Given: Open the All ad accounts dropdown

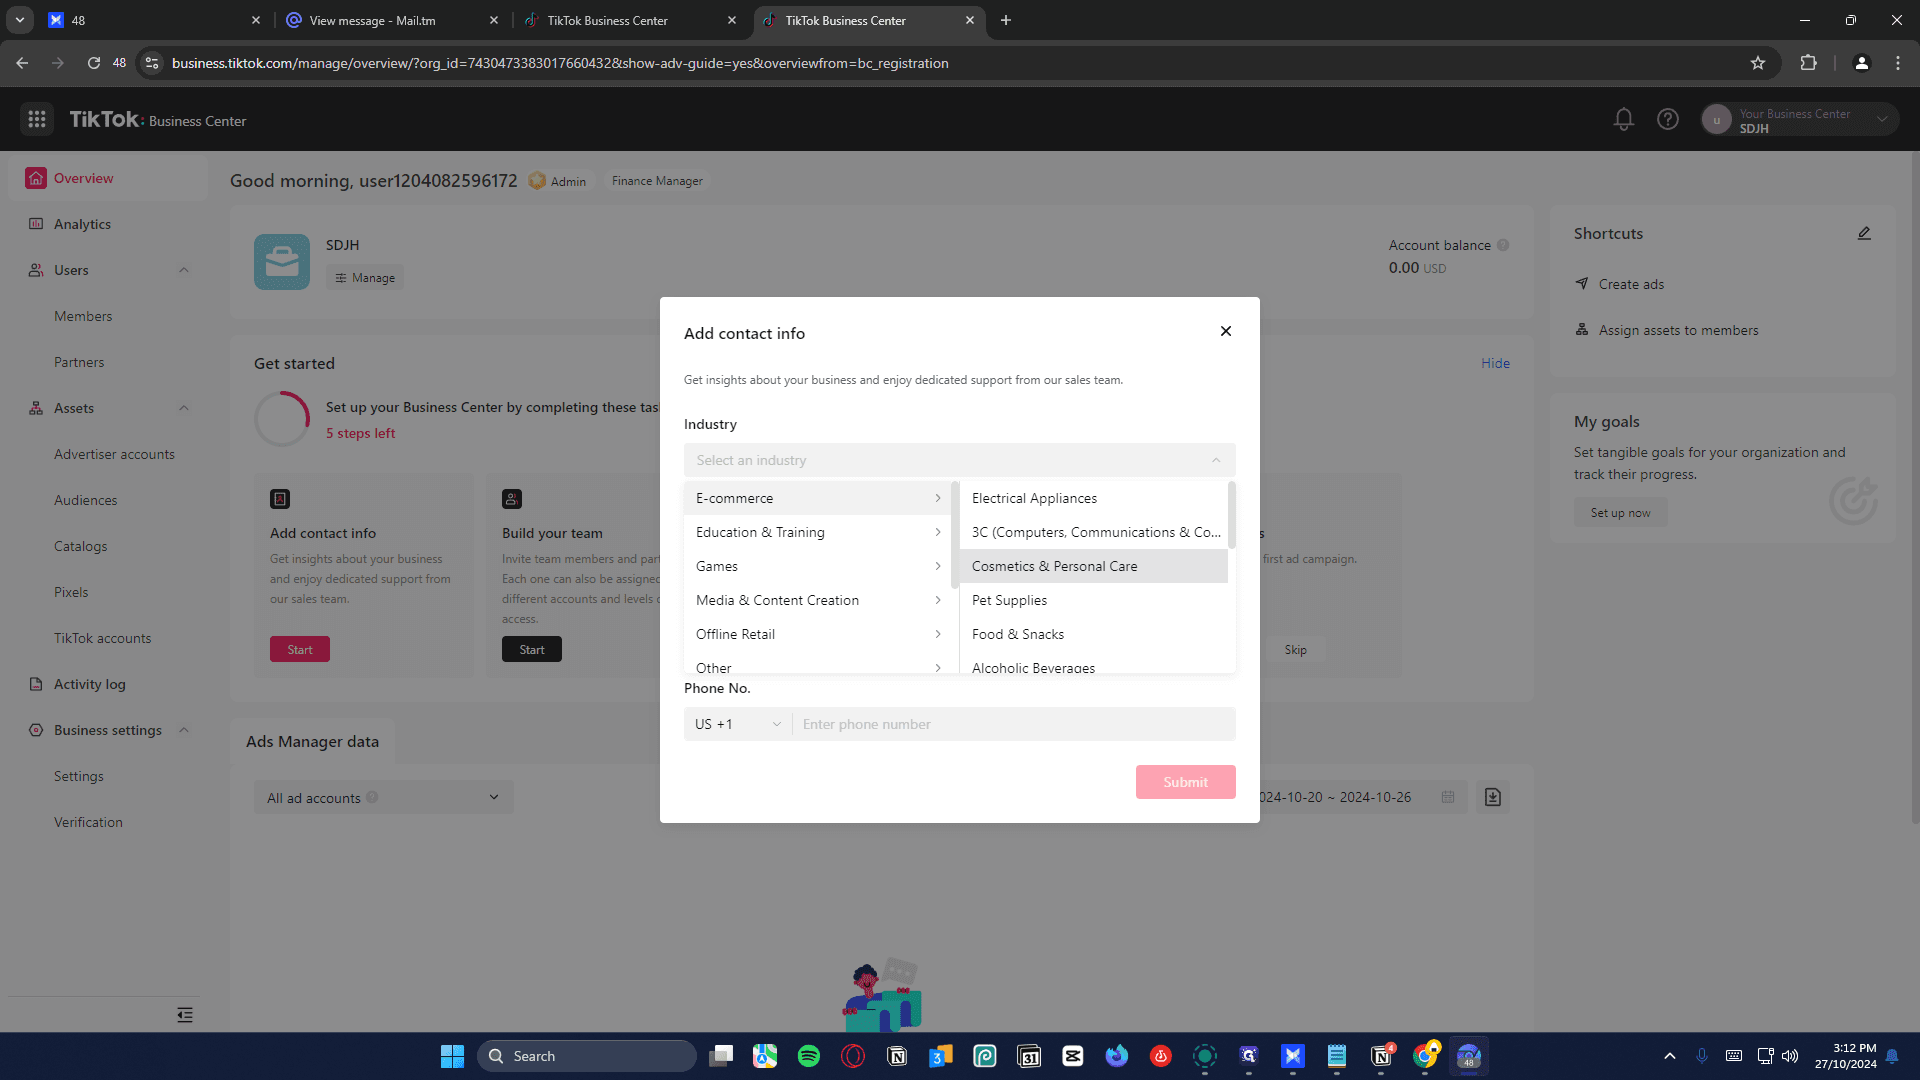Looking at the screenshot, I should pos(384,797).
